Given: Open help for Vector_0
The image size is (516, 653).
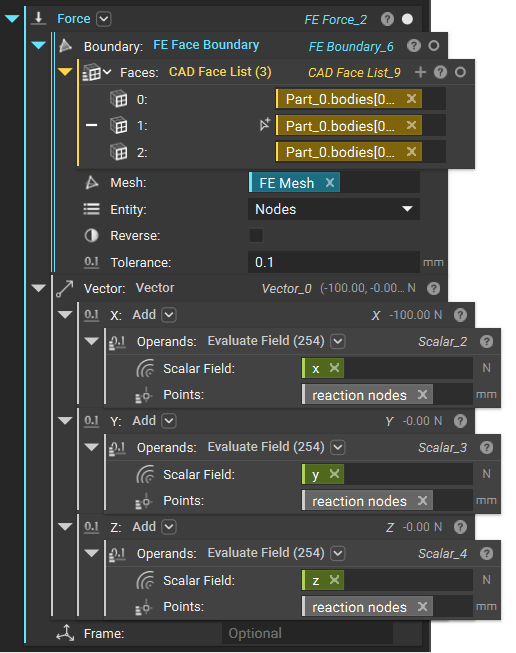Looking at the screenshot, I should [434, 289].
